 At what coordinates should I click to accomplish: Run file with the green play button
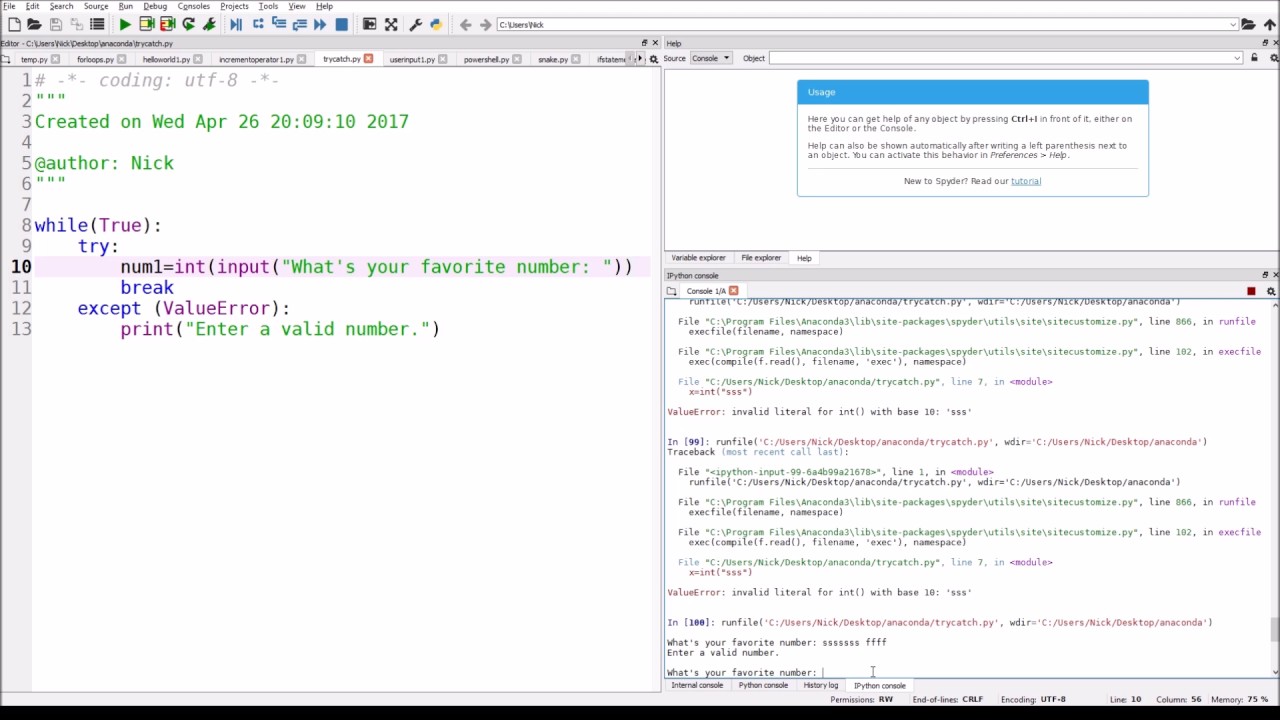click(x=125, y=24)
